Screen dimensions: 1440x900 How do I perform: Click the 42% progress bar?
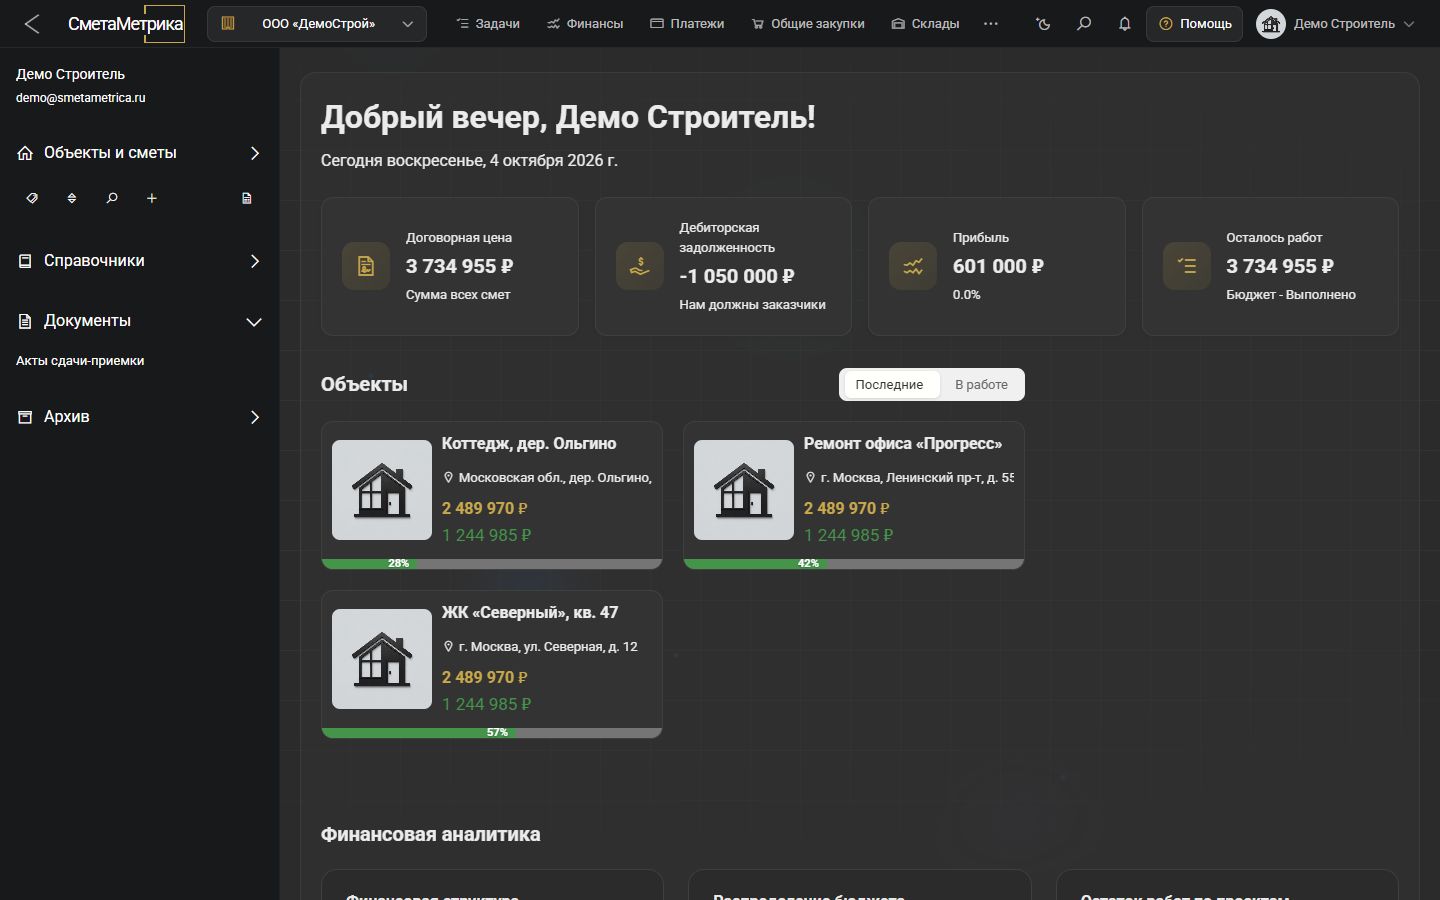[x=854, y=564]
